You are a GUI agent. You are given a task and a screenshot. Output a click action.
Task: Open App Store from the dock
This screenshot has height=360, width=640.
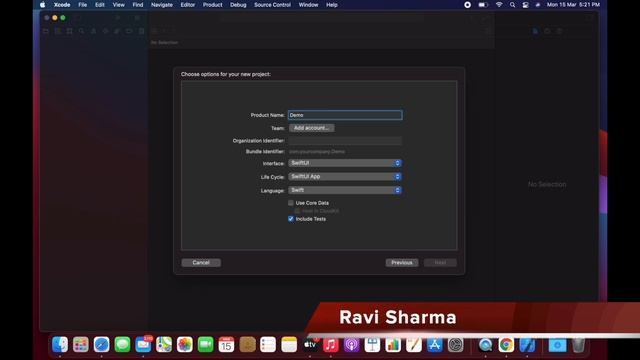[x=435, y=344]
